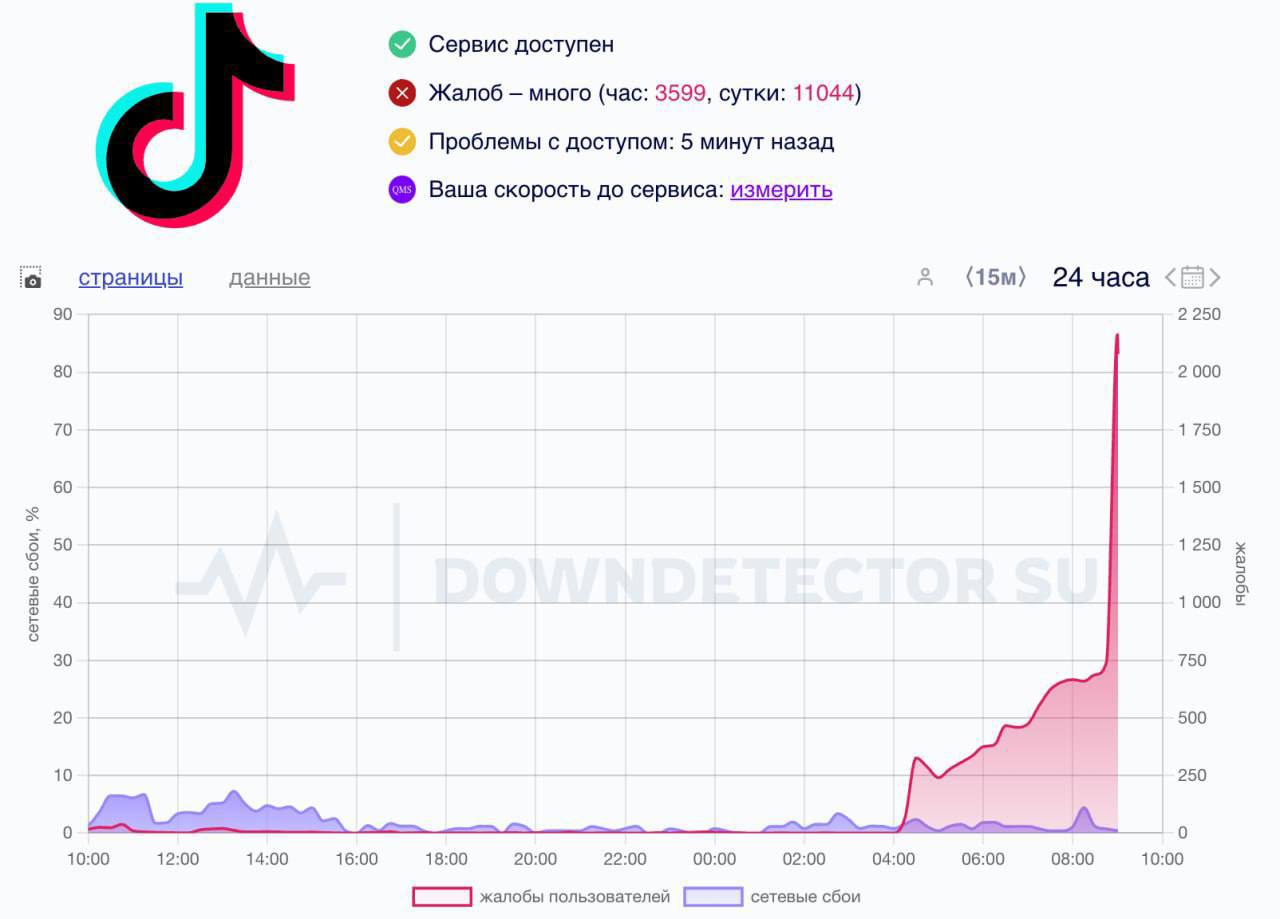Click the purple QMS speed icon

[x=402, y=190]
